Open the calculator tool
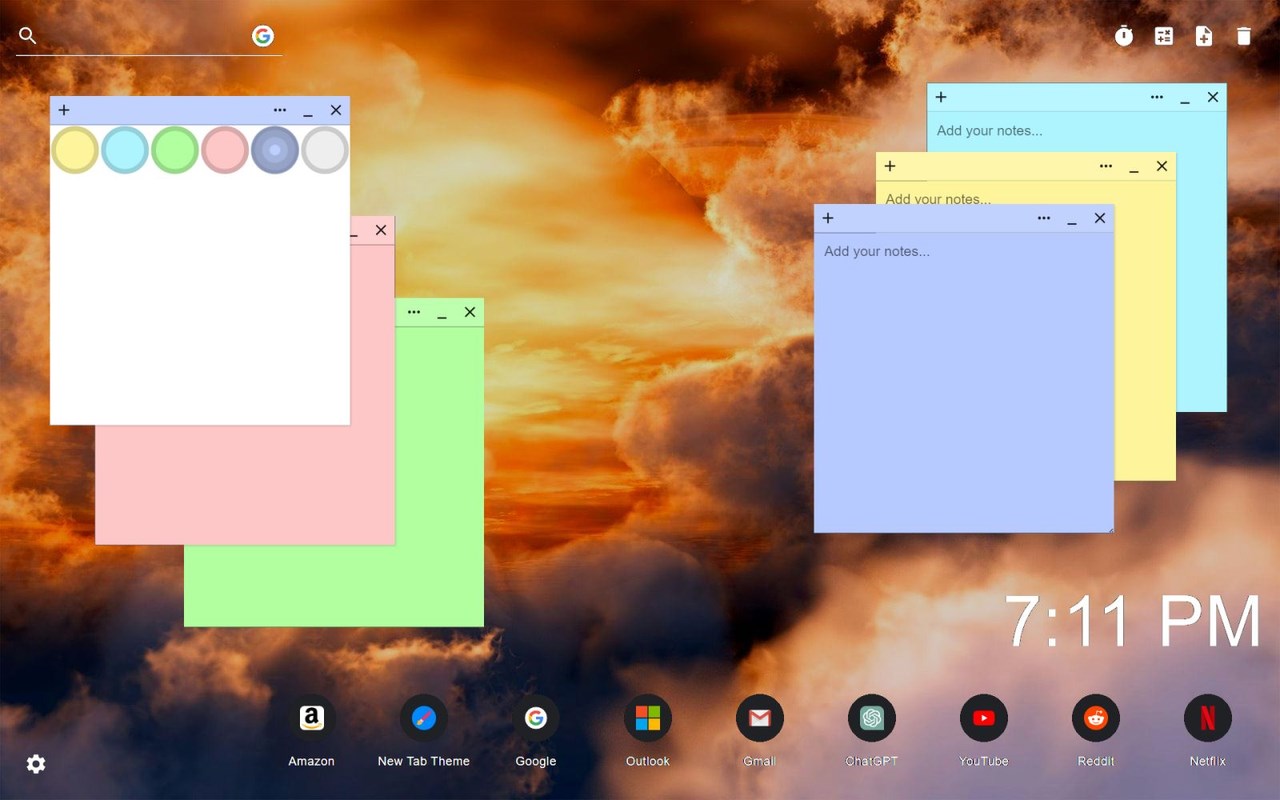The height and width of the screenshot is (800, 1280). point(1164,36)
